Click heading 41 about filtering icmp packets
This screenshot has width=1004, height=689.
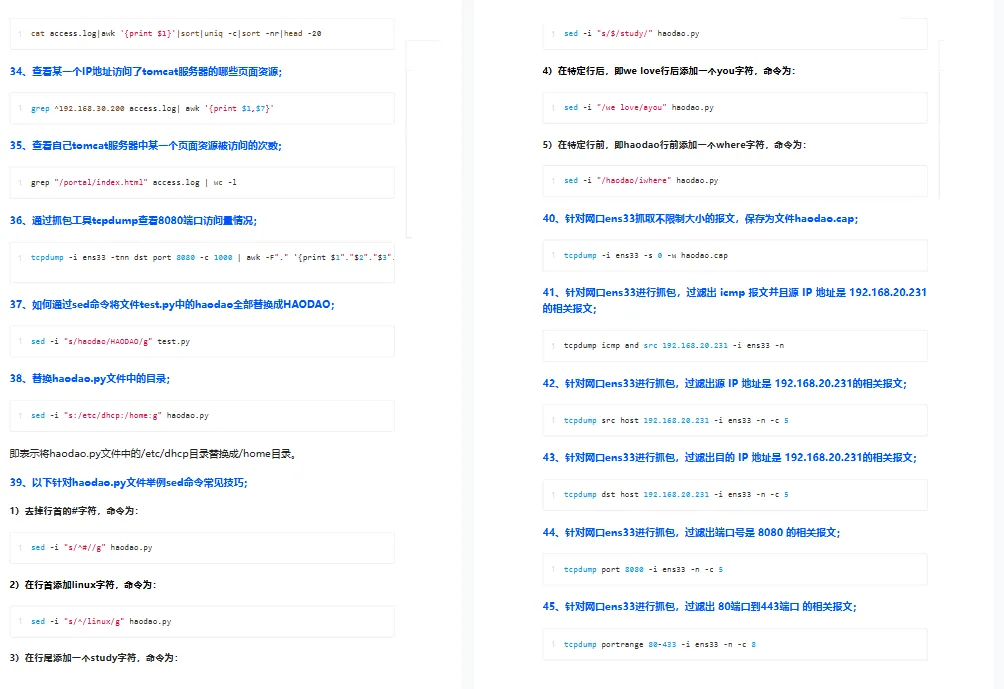point(734,300)
